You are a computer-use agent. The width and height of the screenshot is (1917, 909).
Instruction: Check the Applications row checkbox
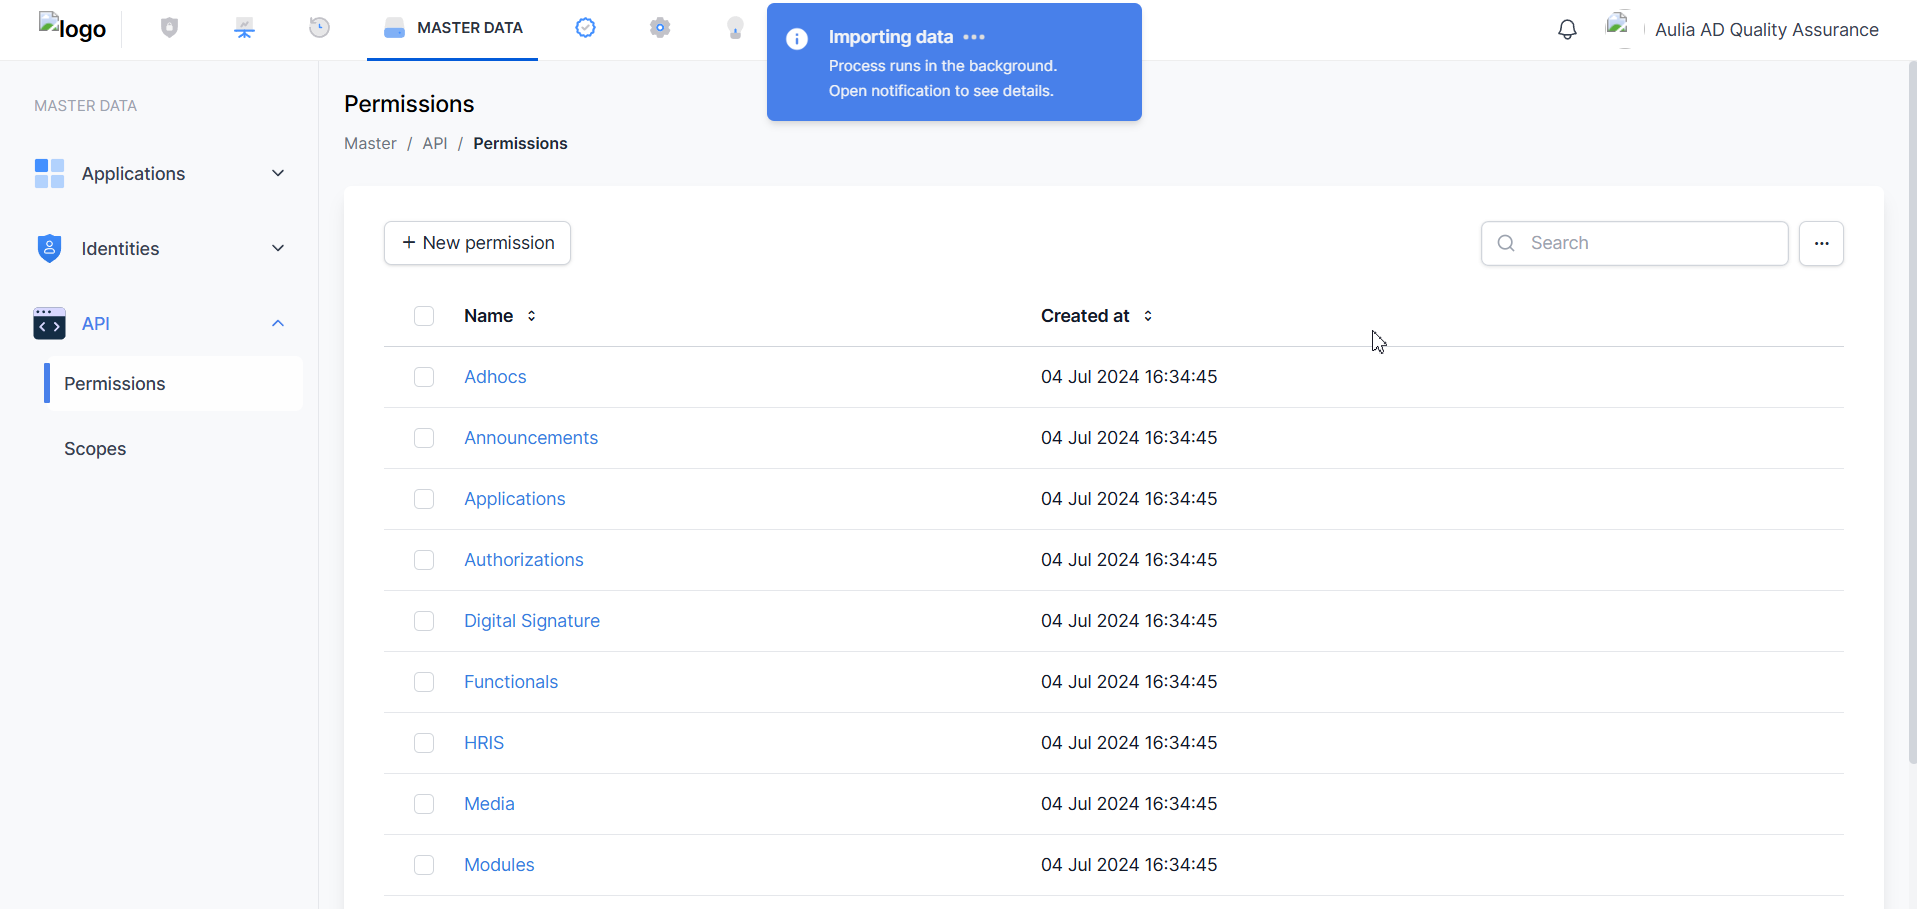point(424,499)
